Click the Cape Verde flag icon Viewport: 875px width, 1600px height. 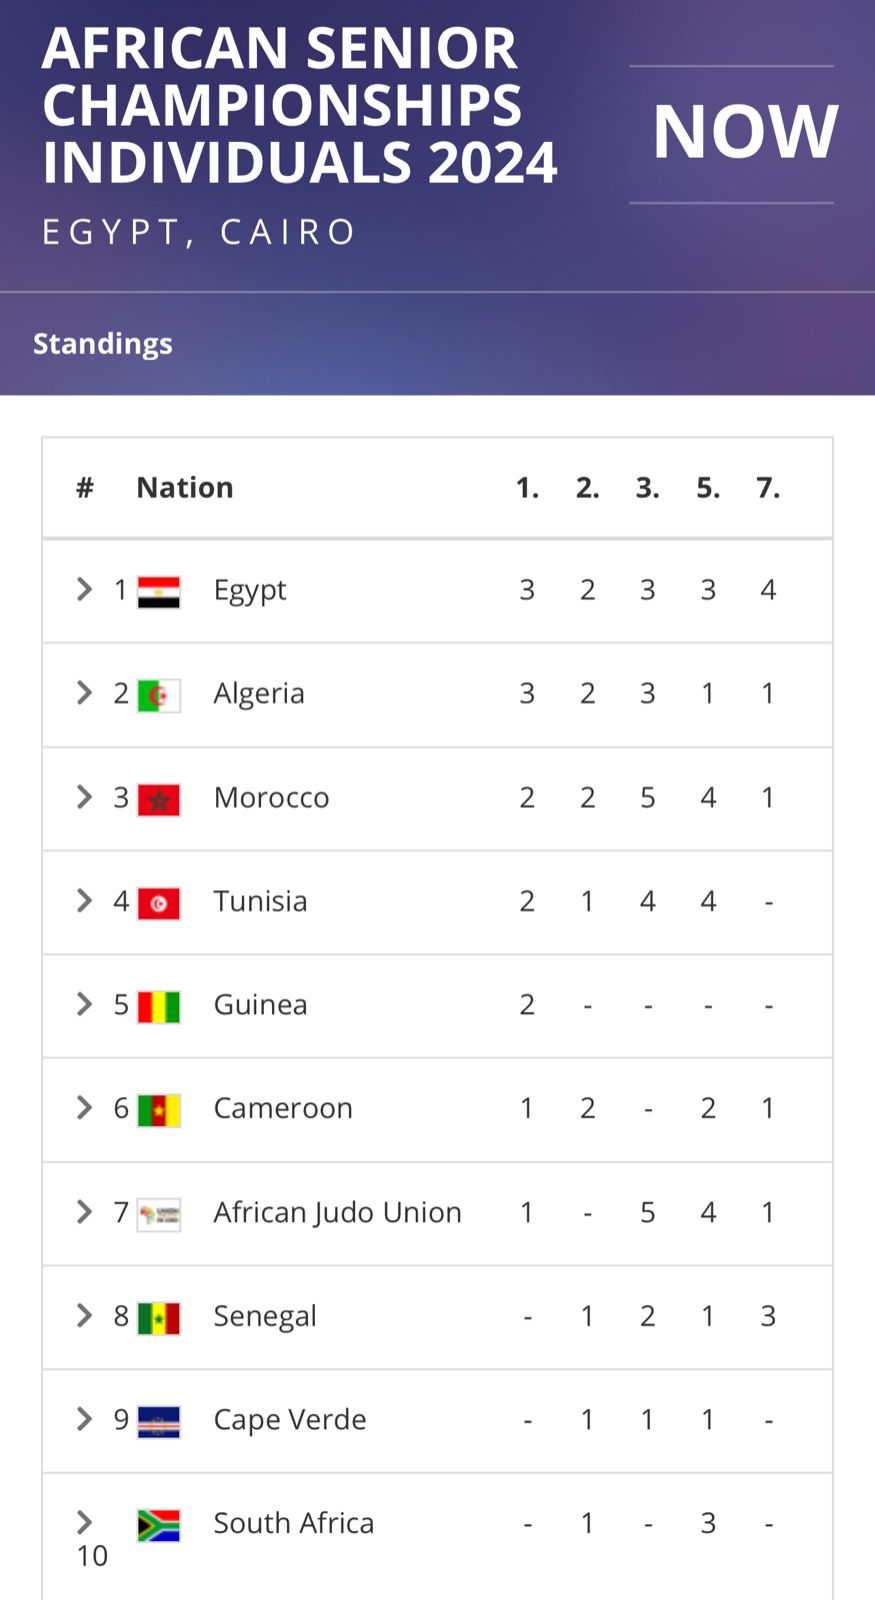158,1421
